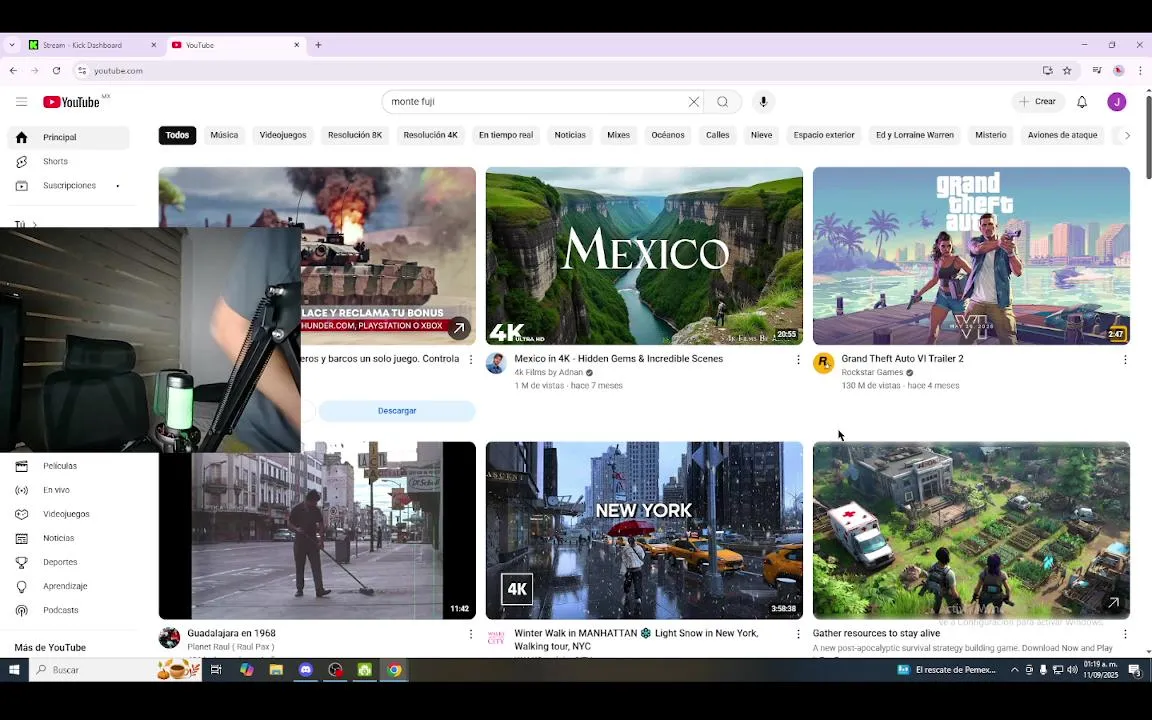Open the notifications bell
The image size is (1152, 720).
[1081, 101]
